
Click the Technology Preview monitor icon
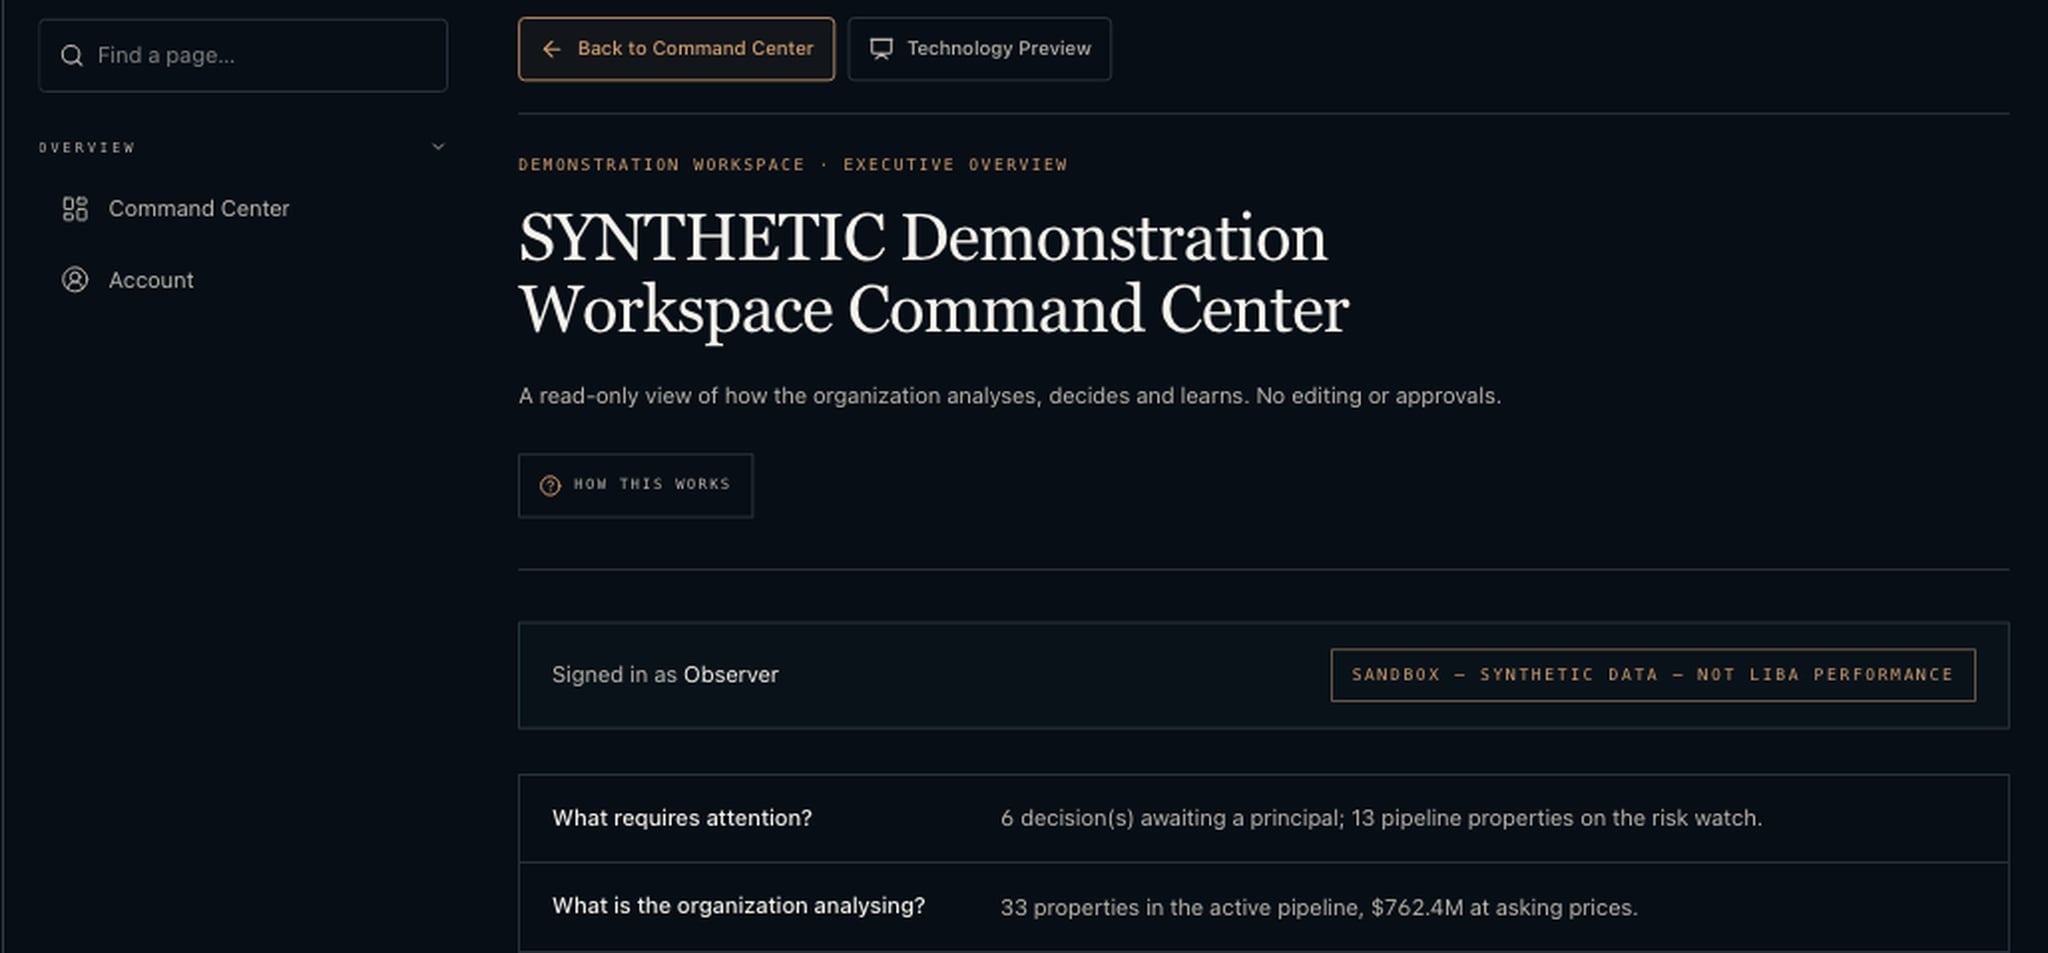pos(881,49)
